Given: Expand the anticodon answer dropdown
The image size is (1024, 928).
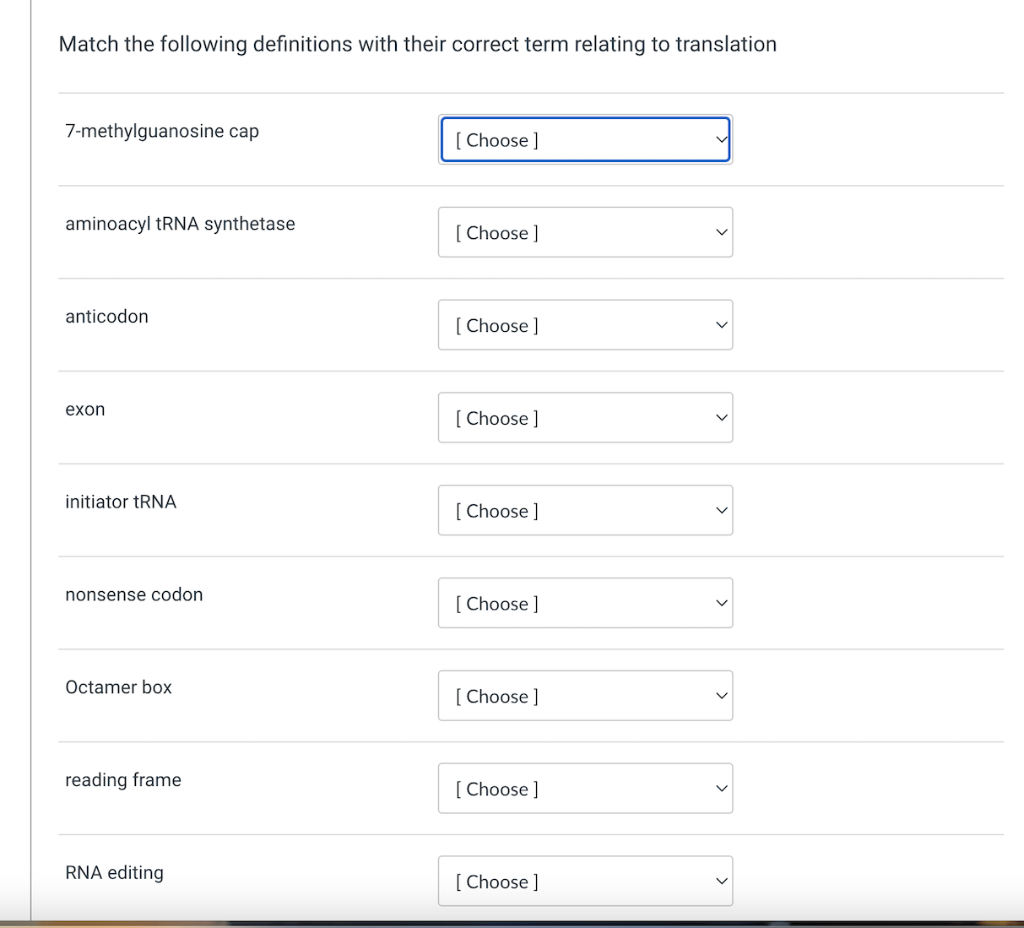Looking at the screenshot, I should [585, 326].
